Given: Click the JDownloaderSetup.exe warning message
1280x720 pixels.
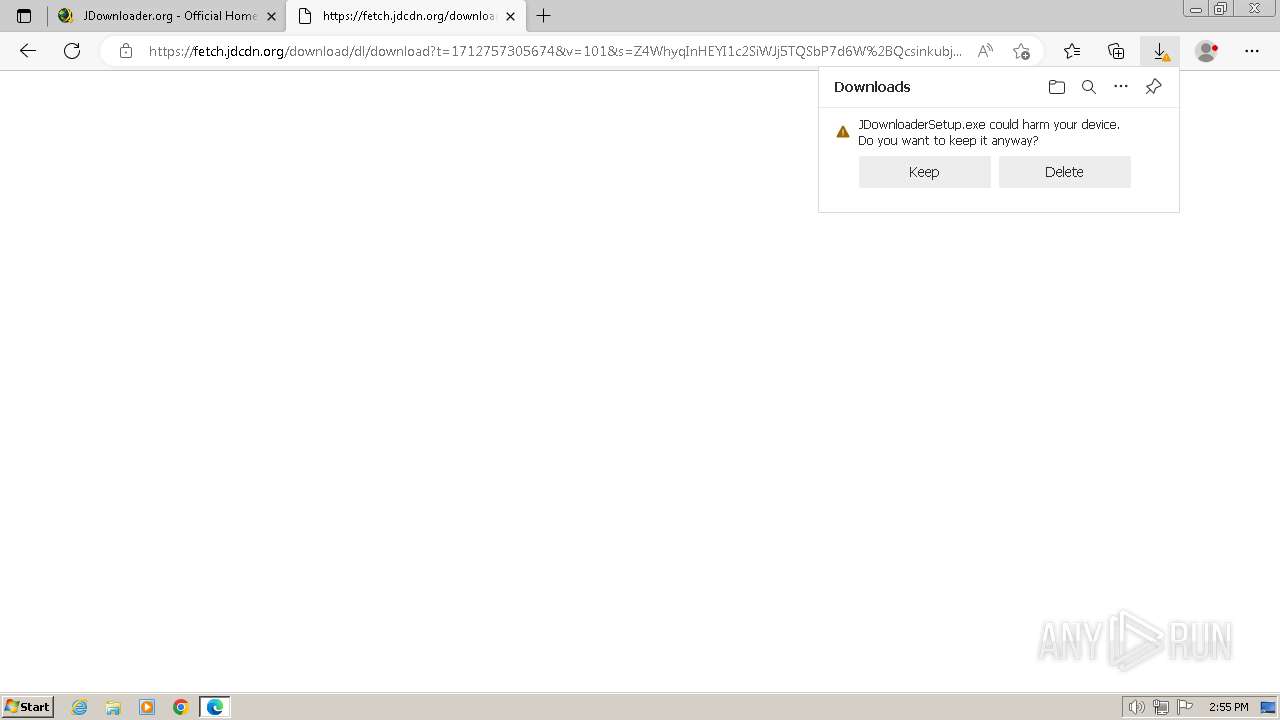Looking at the screenshot, I should pos(989,133).
